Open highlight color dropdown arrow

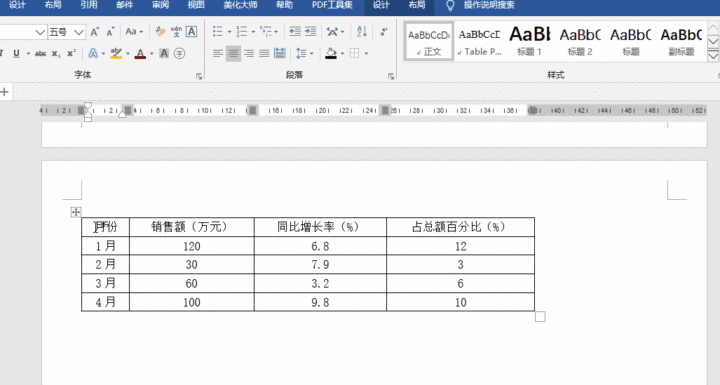pos(128,53)
